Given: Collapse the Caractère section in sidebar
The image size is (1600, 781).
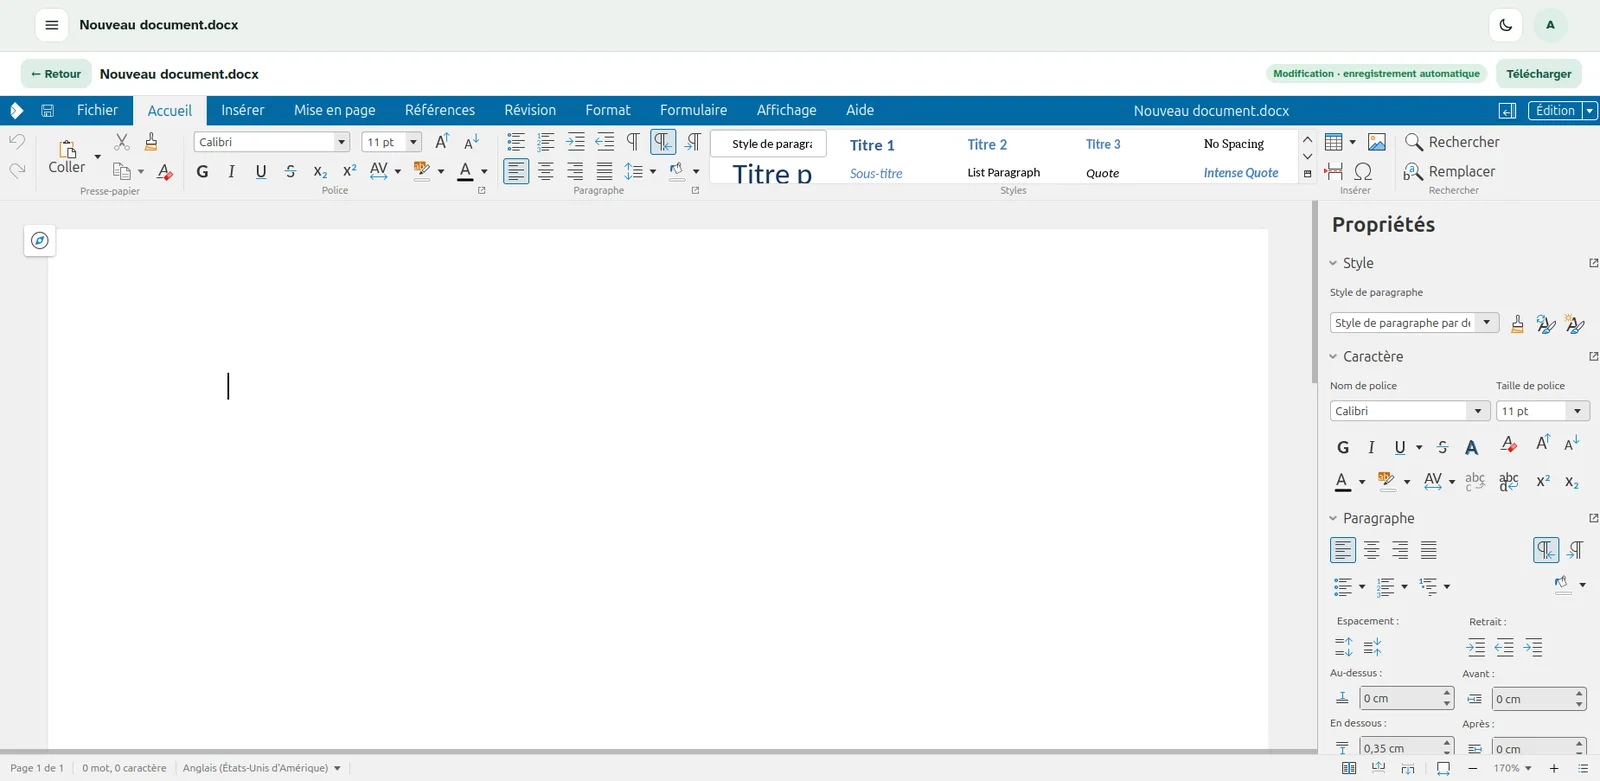Looking at the screenshot, I should [x=1333, y=356].
